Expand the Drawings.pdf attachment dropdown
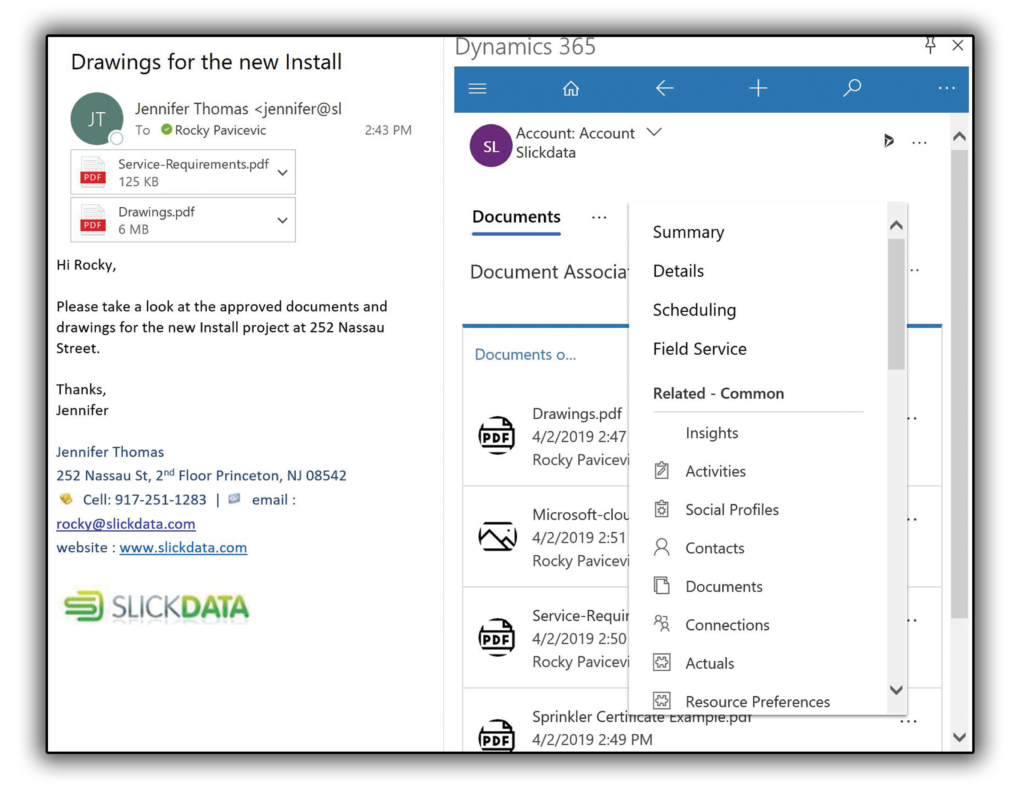Image resolution: width=1024 pixels, height=791 pixels. pos(283,221)
